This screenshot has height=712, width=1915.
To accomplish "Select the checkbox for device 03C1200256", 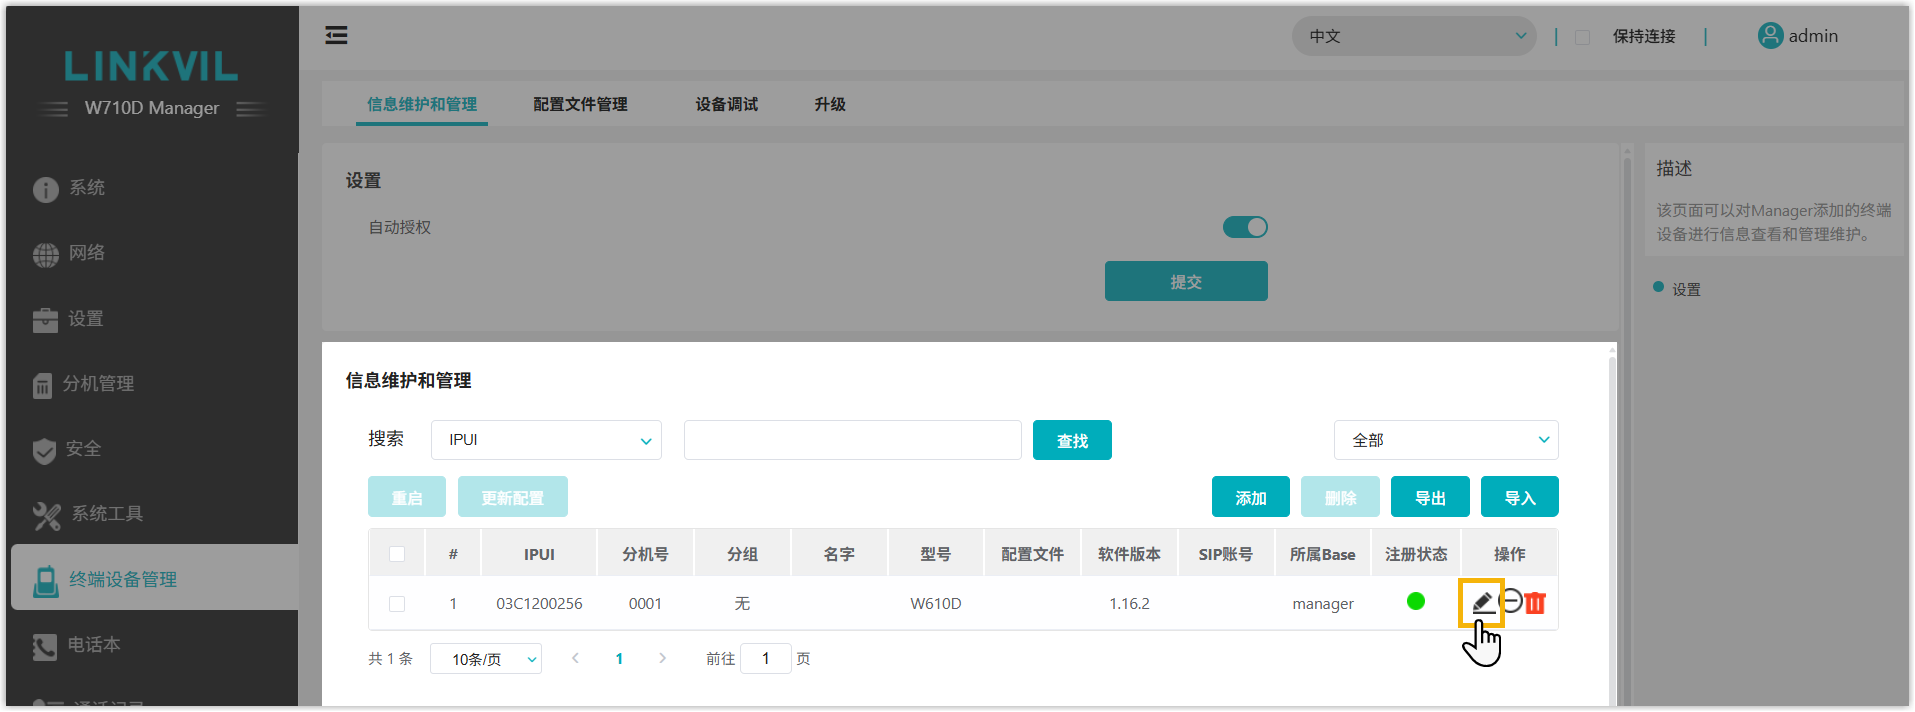I will [x=397, y=604].
